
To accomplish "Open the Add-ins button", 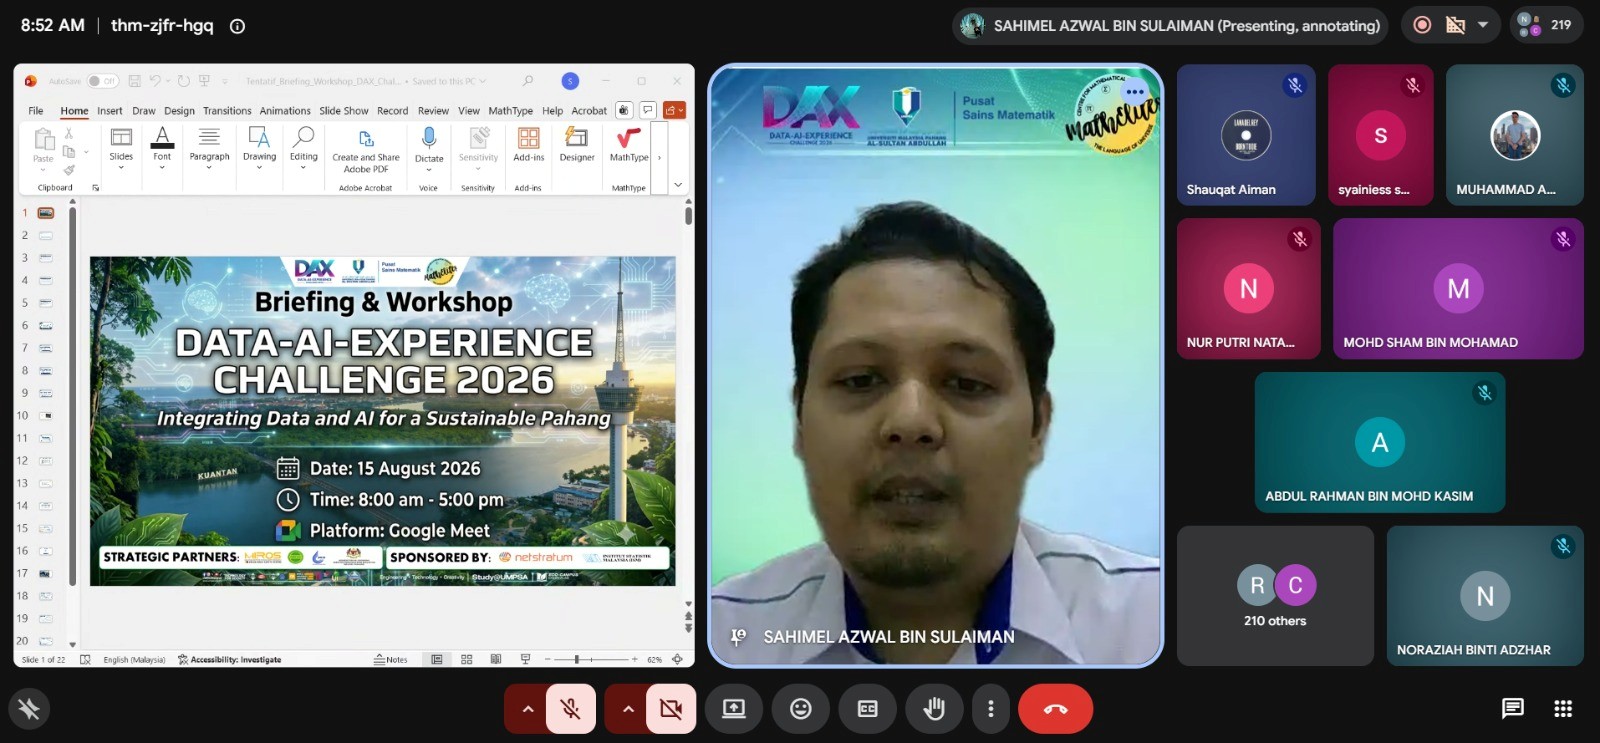I will coord(529,145).
